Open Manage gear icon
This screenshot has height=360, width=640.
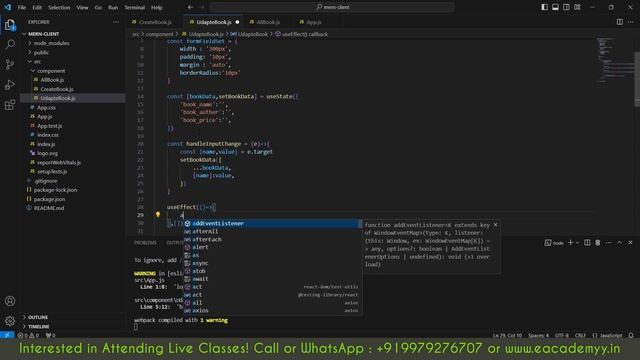[10, 321]
